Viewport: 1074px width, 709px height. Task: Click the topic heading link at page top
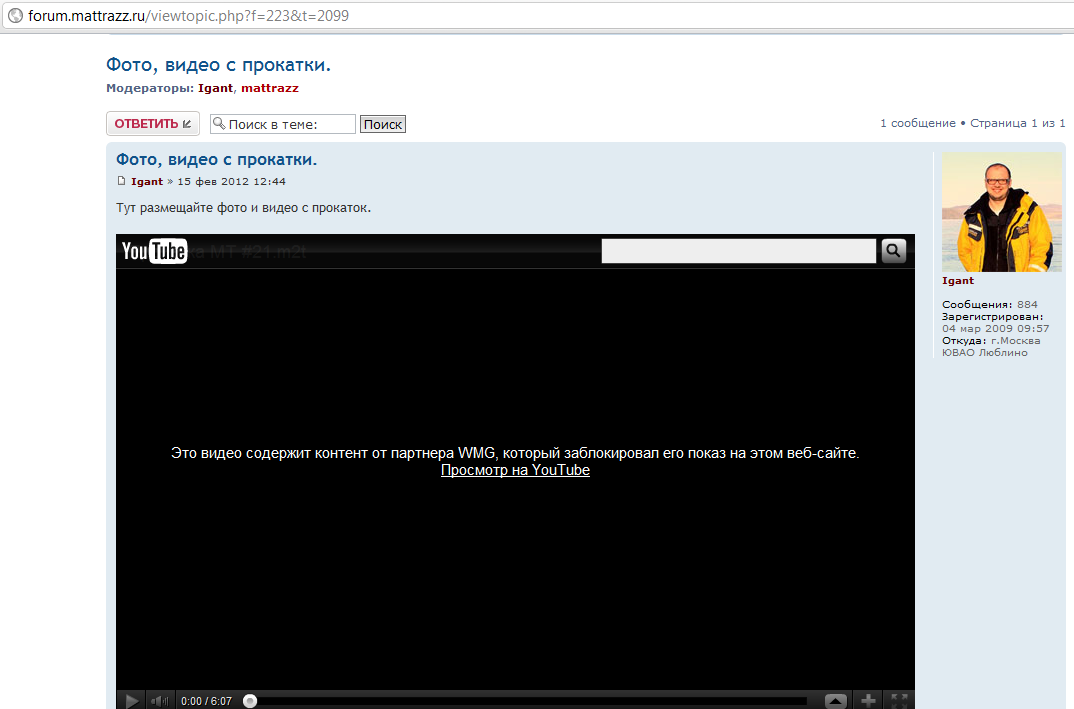click(x=218, y=65)
